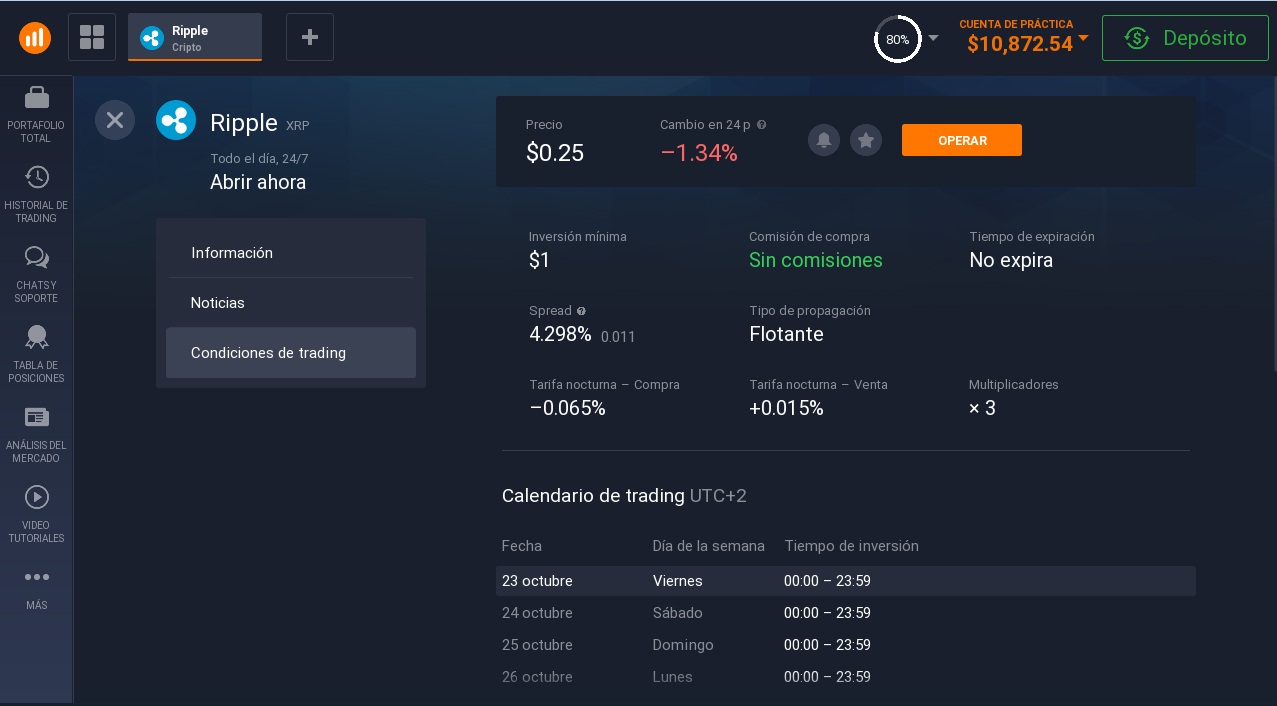Select the 23 octubre Viernes row
The height and width of the screenshot is (706, 1277).
click(x=846, y=581)
